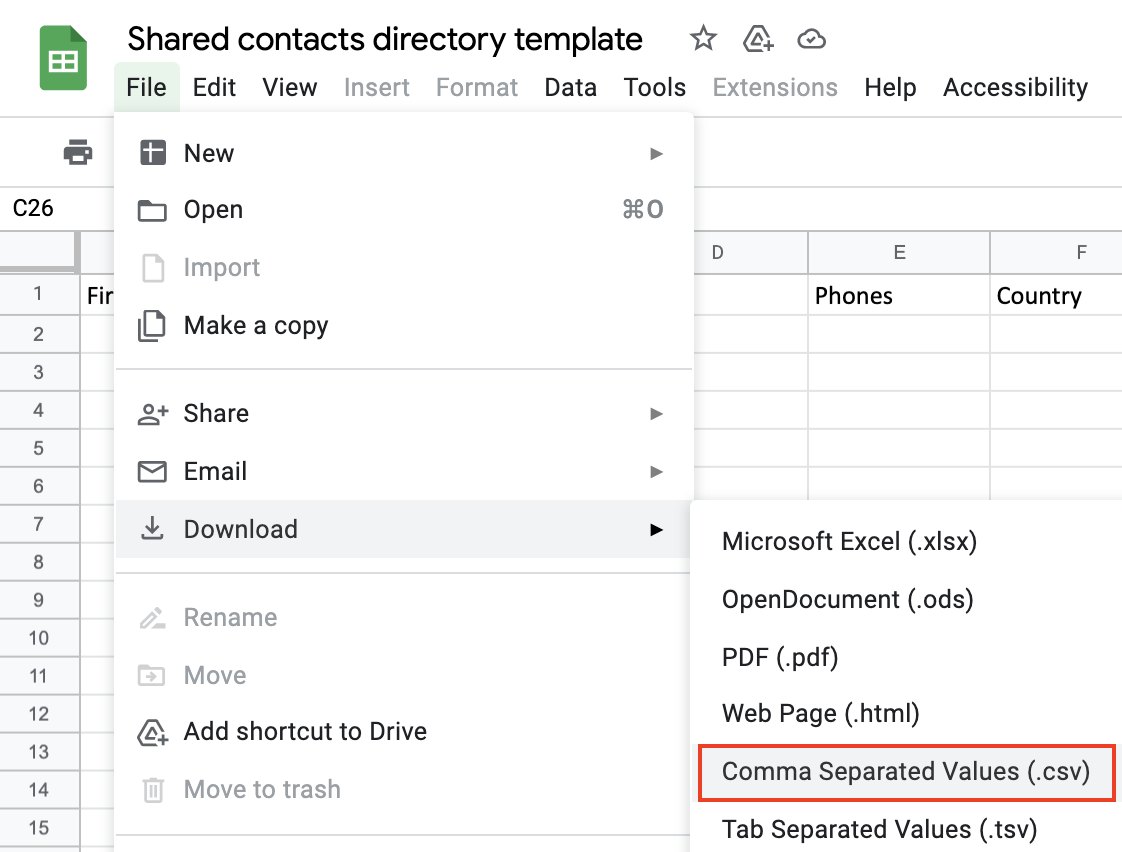Download as Microsoft Excel (.xlsx)
Viewport: 1122px width, 852px height.
(849, 541)
